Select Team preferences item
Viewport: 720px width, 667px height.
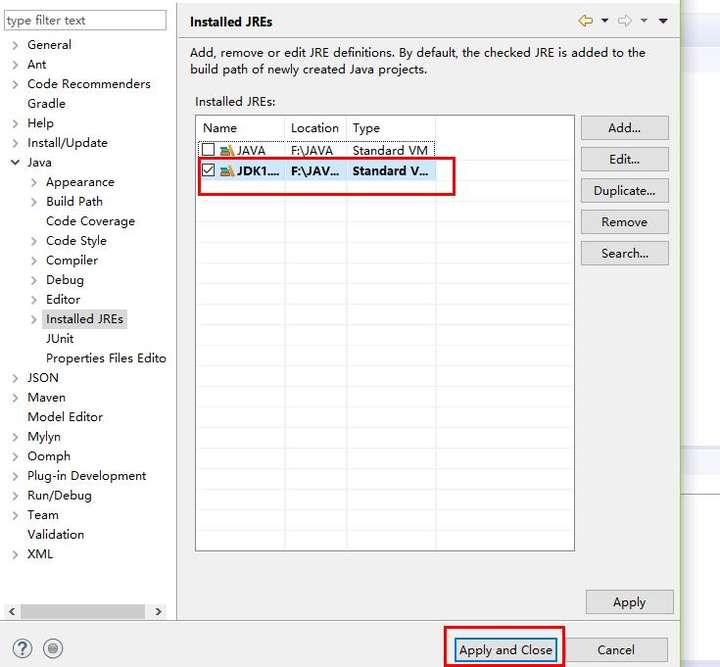(x=43, y=515)
